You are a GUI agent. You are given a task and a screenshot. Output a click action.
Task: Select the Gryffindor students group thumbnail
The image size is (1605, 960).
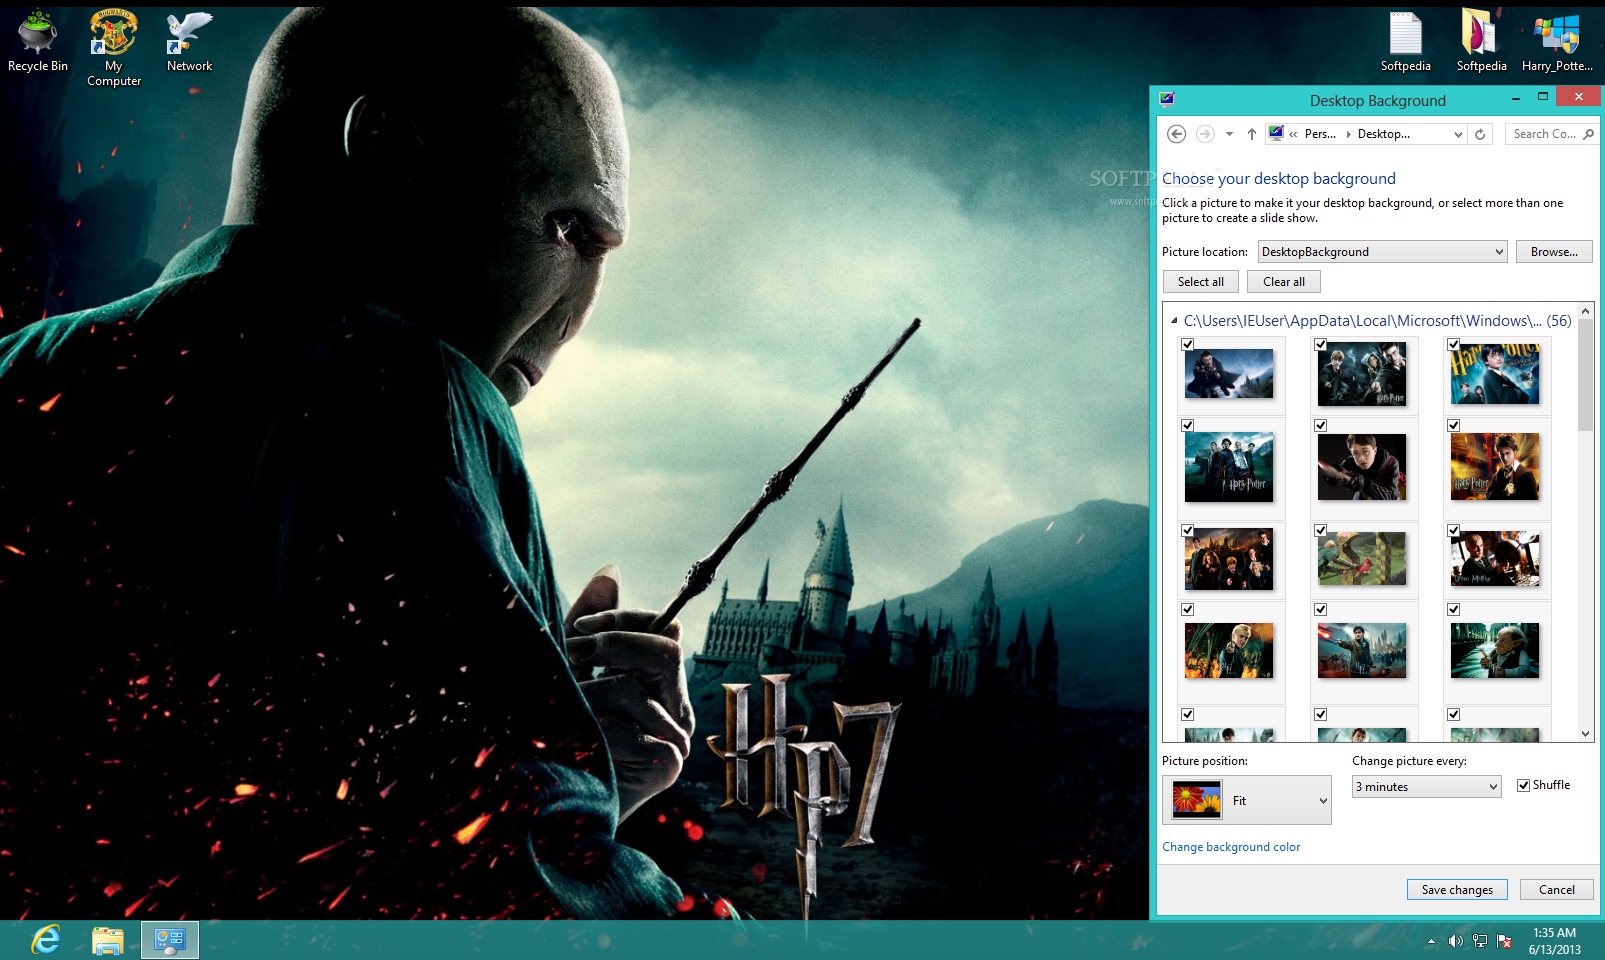point(1229,559)
